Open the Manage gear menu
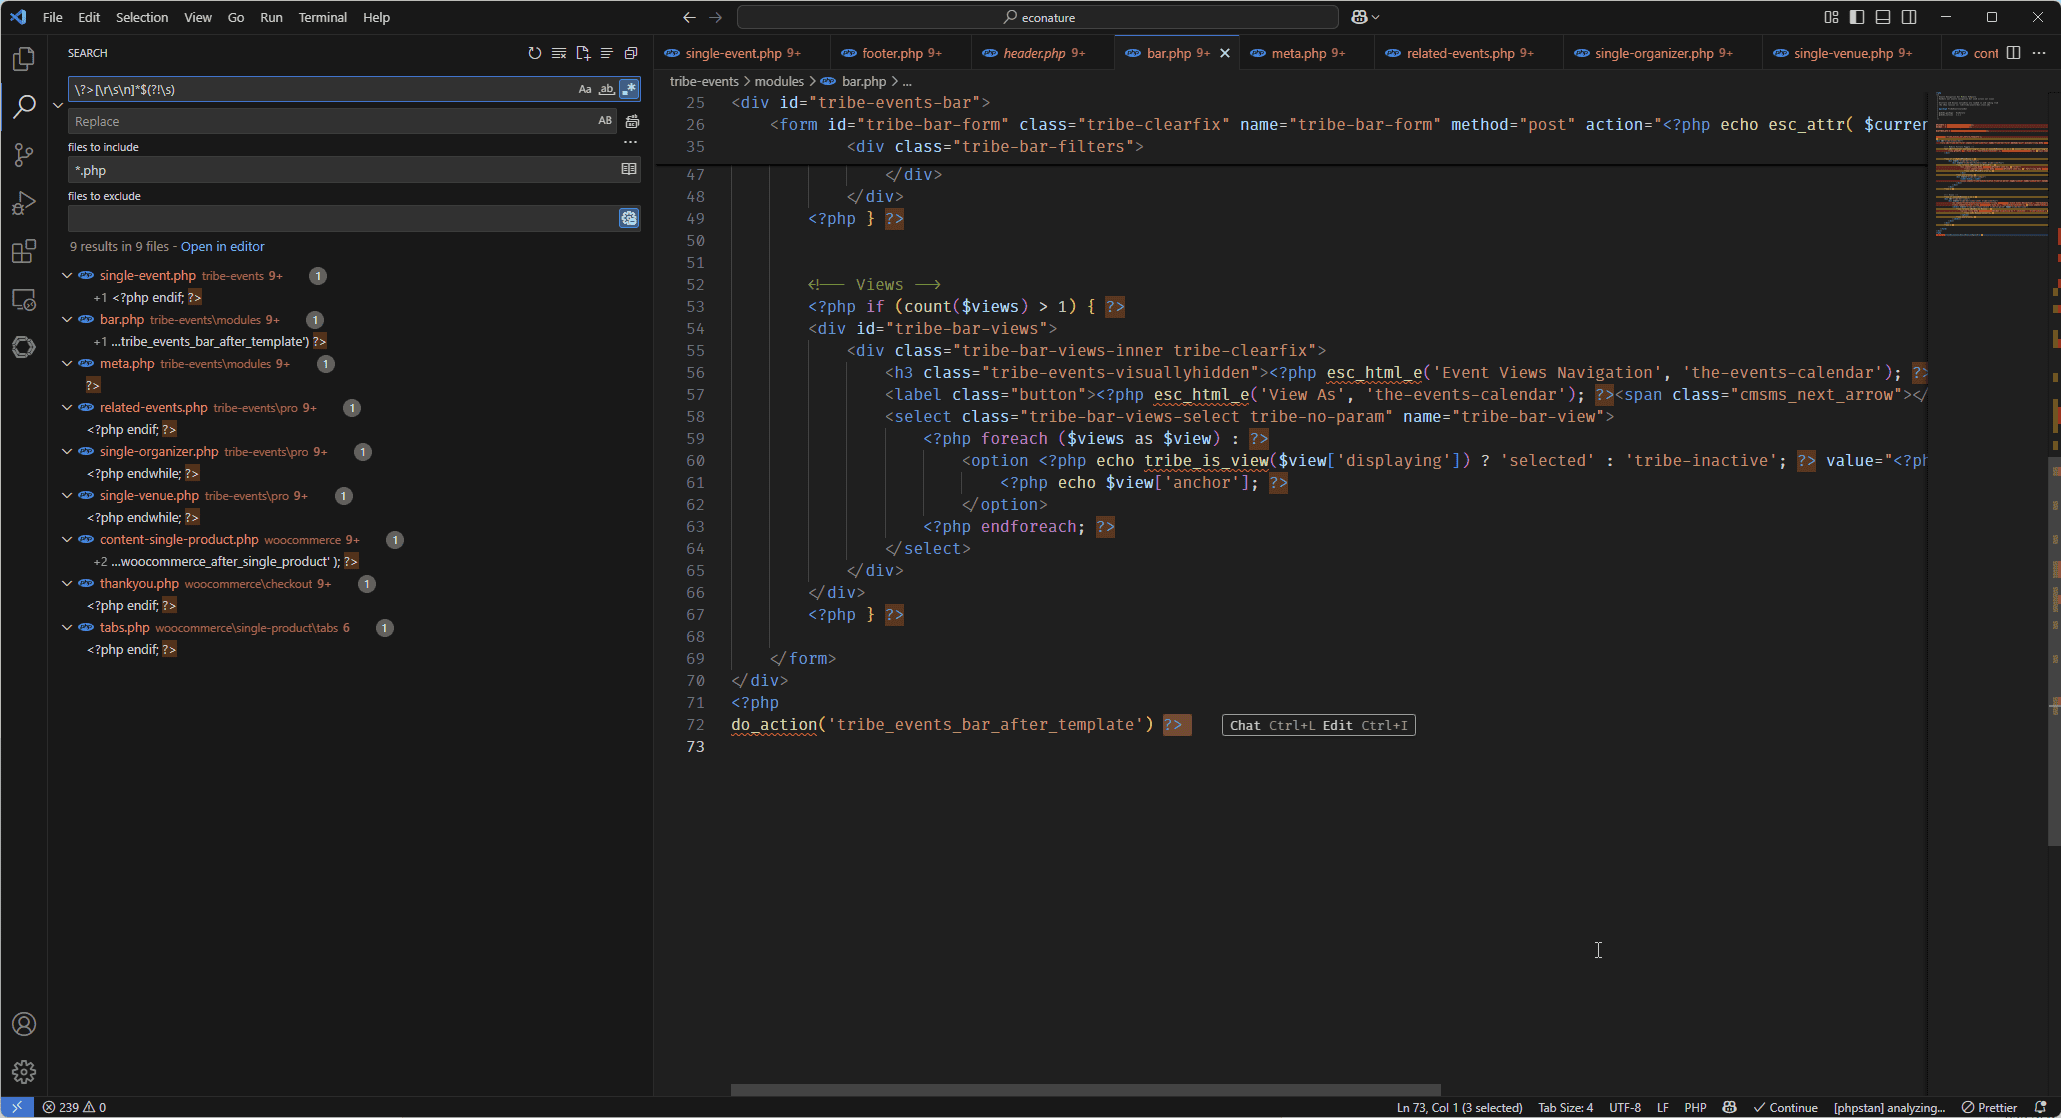This screenshot has height=1118, width=2061. coord(24,1071)
